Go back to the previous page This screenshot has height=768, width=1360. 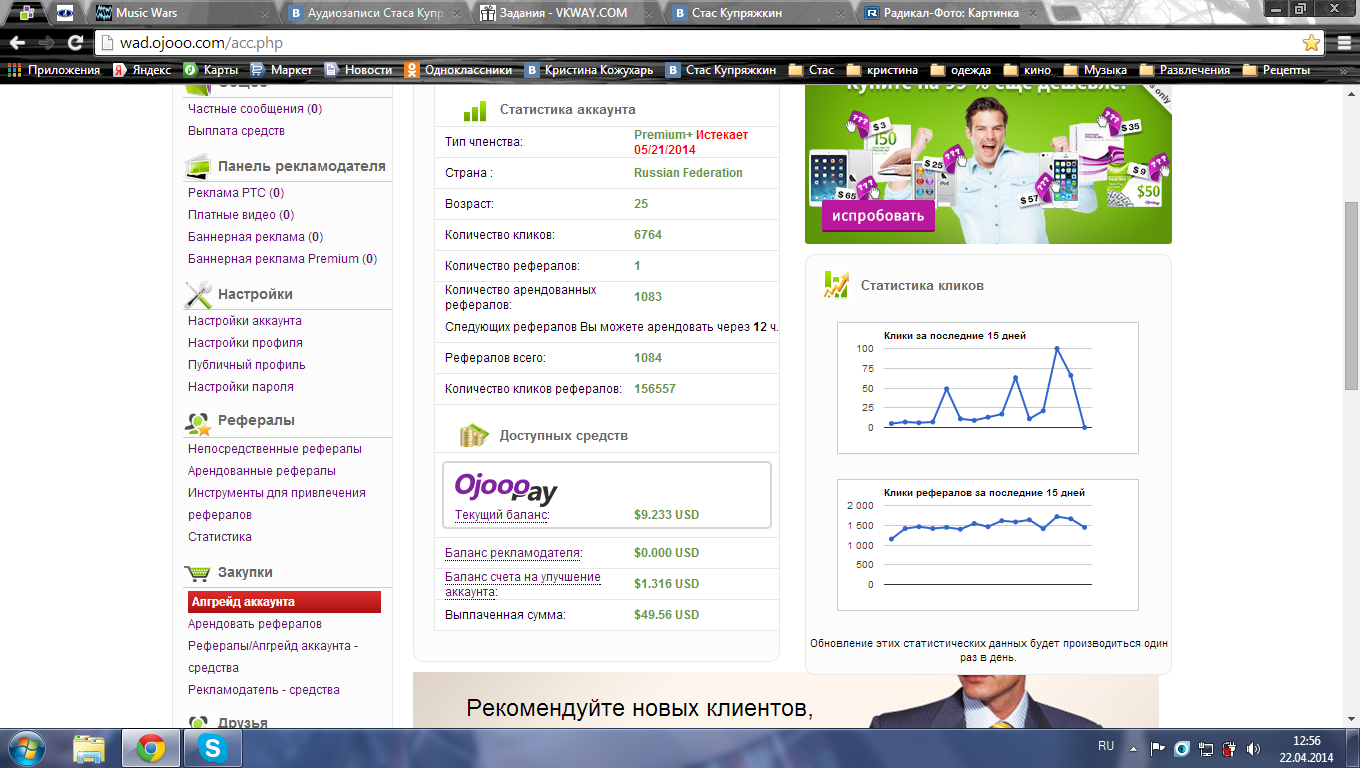17,43
